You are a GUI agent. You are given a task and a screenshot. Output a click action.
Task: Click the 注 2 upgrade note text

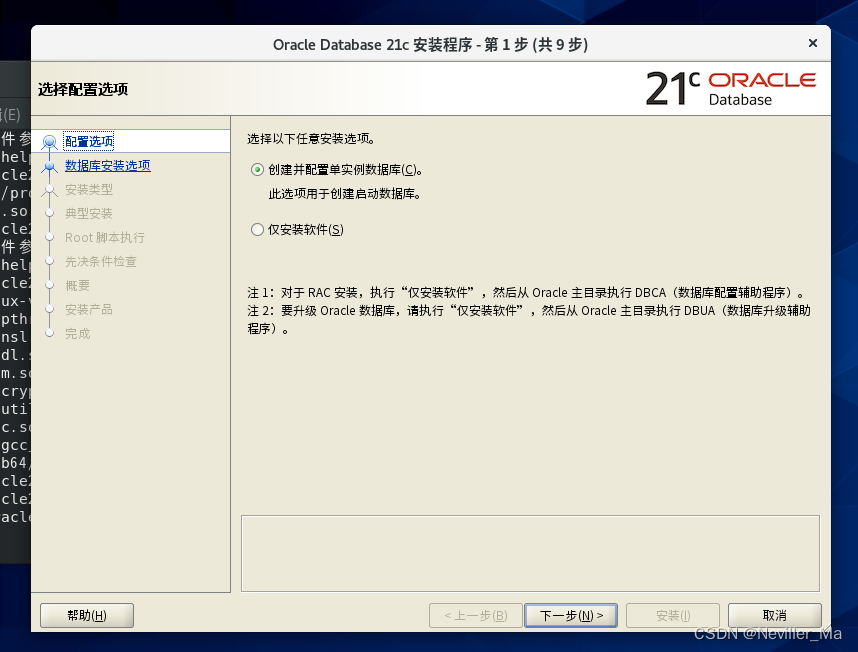tap(529, 319)
